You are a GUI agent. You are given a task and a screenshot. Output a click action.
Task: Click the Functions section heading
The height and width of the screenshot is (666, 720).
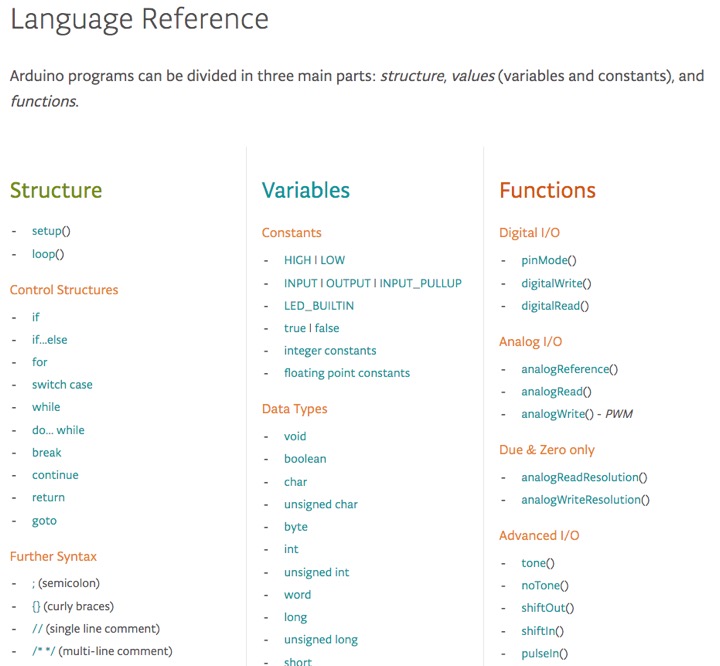pyautogui.click(x=547, y=190)
